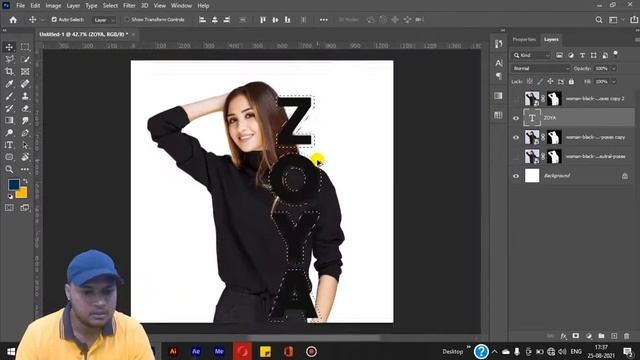Viewport: 640px width, 360px height.
Task: Select the Eraser tool
Action: point(25,109)
